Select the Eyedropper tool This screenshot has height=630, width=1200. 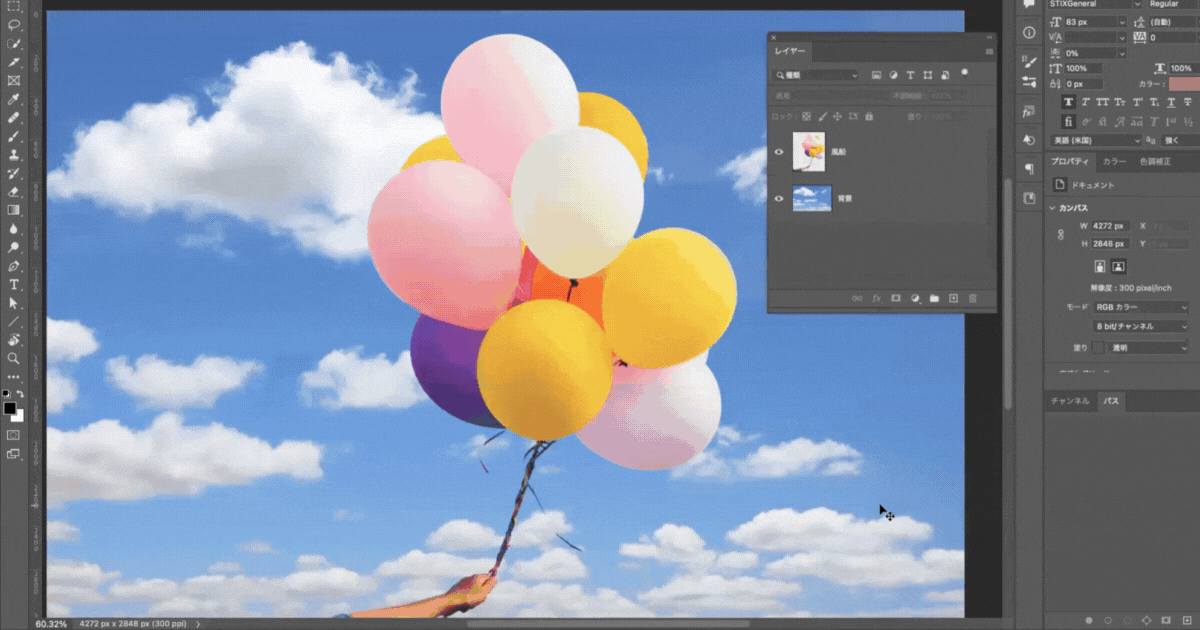(14, 100)
